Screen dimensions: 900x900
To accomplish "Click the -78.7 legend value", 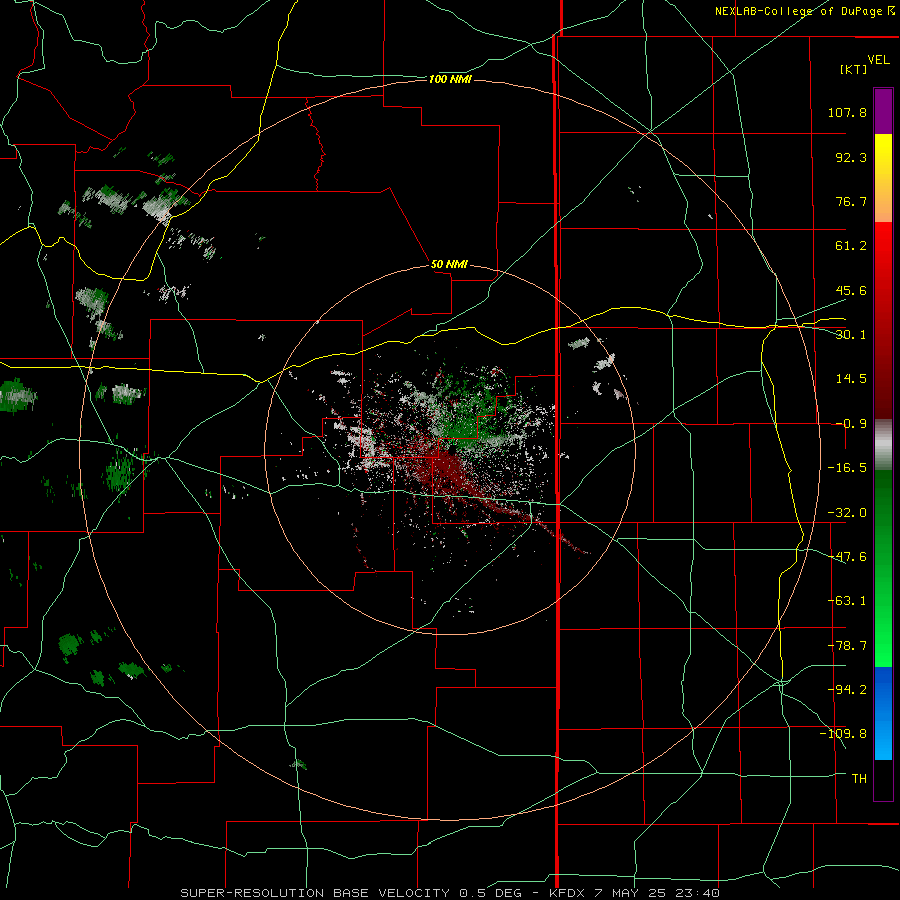I will (847, 646).
